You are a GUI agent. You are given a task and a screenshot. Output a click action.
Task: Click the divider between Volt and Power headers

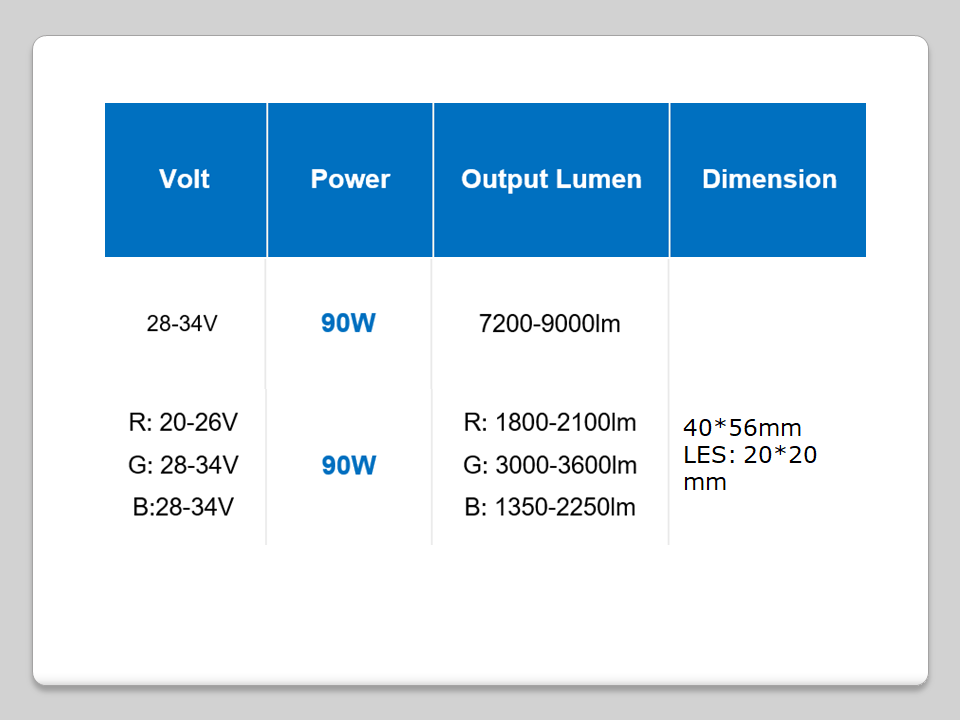click(267, 180)
